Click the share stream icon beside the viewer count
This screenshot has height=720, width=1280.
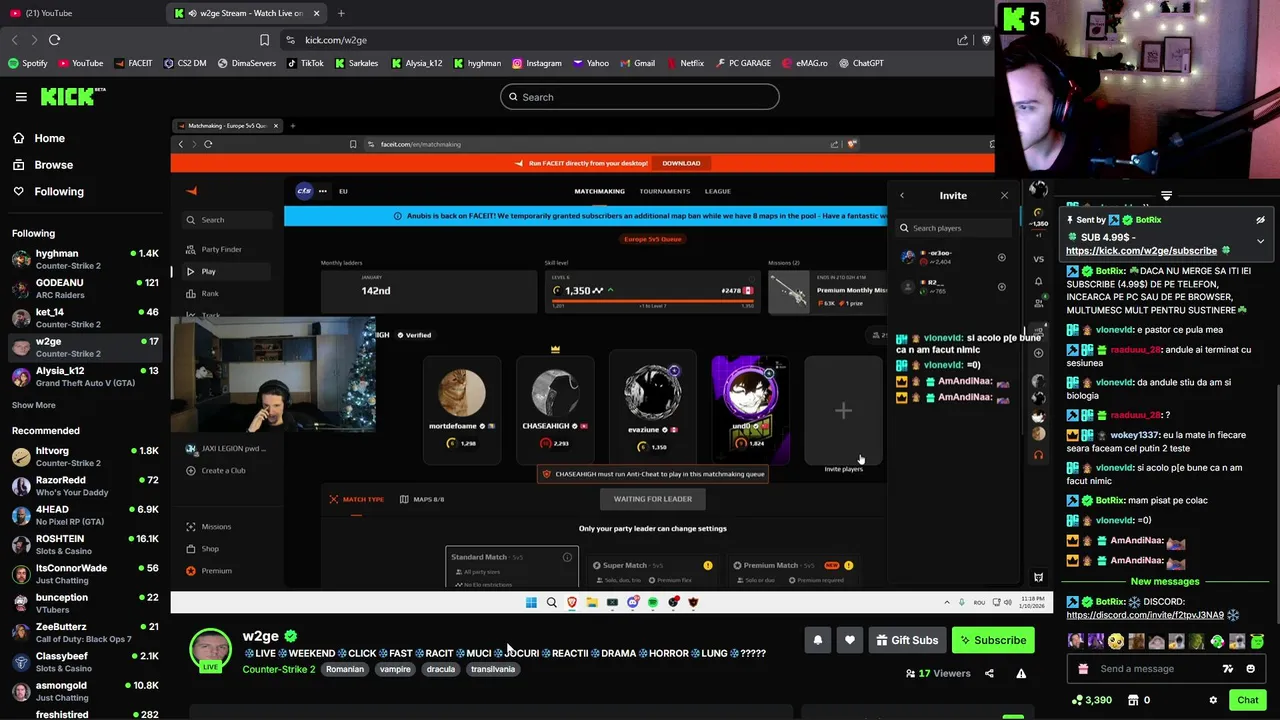(x=989, y=673)
